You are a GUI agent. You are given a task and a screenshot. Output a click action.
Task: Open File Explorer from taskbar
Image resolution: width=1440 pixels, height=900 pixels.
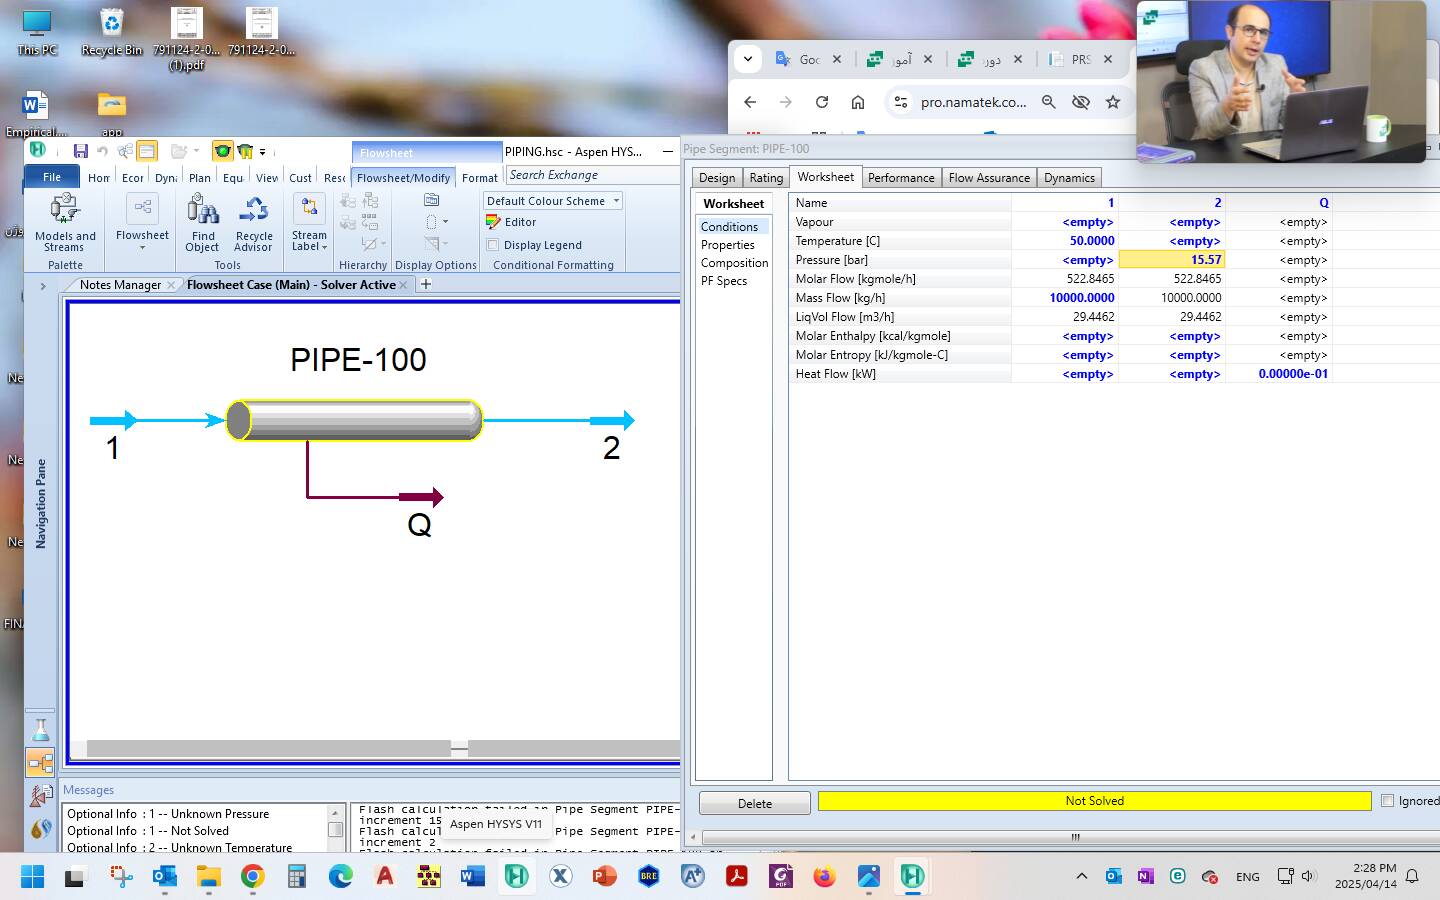click(208, 877)
